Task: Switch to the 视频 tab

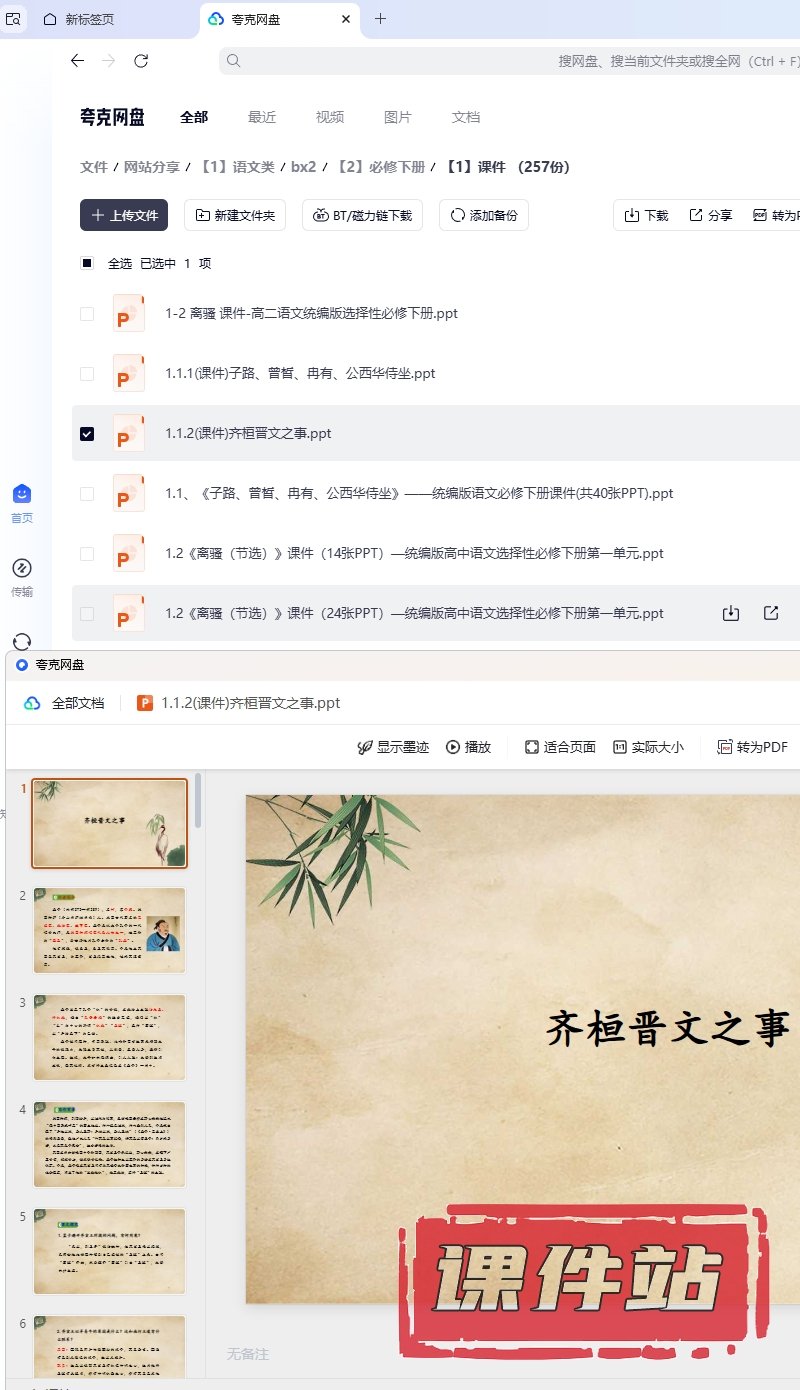Action: [330, 117]
